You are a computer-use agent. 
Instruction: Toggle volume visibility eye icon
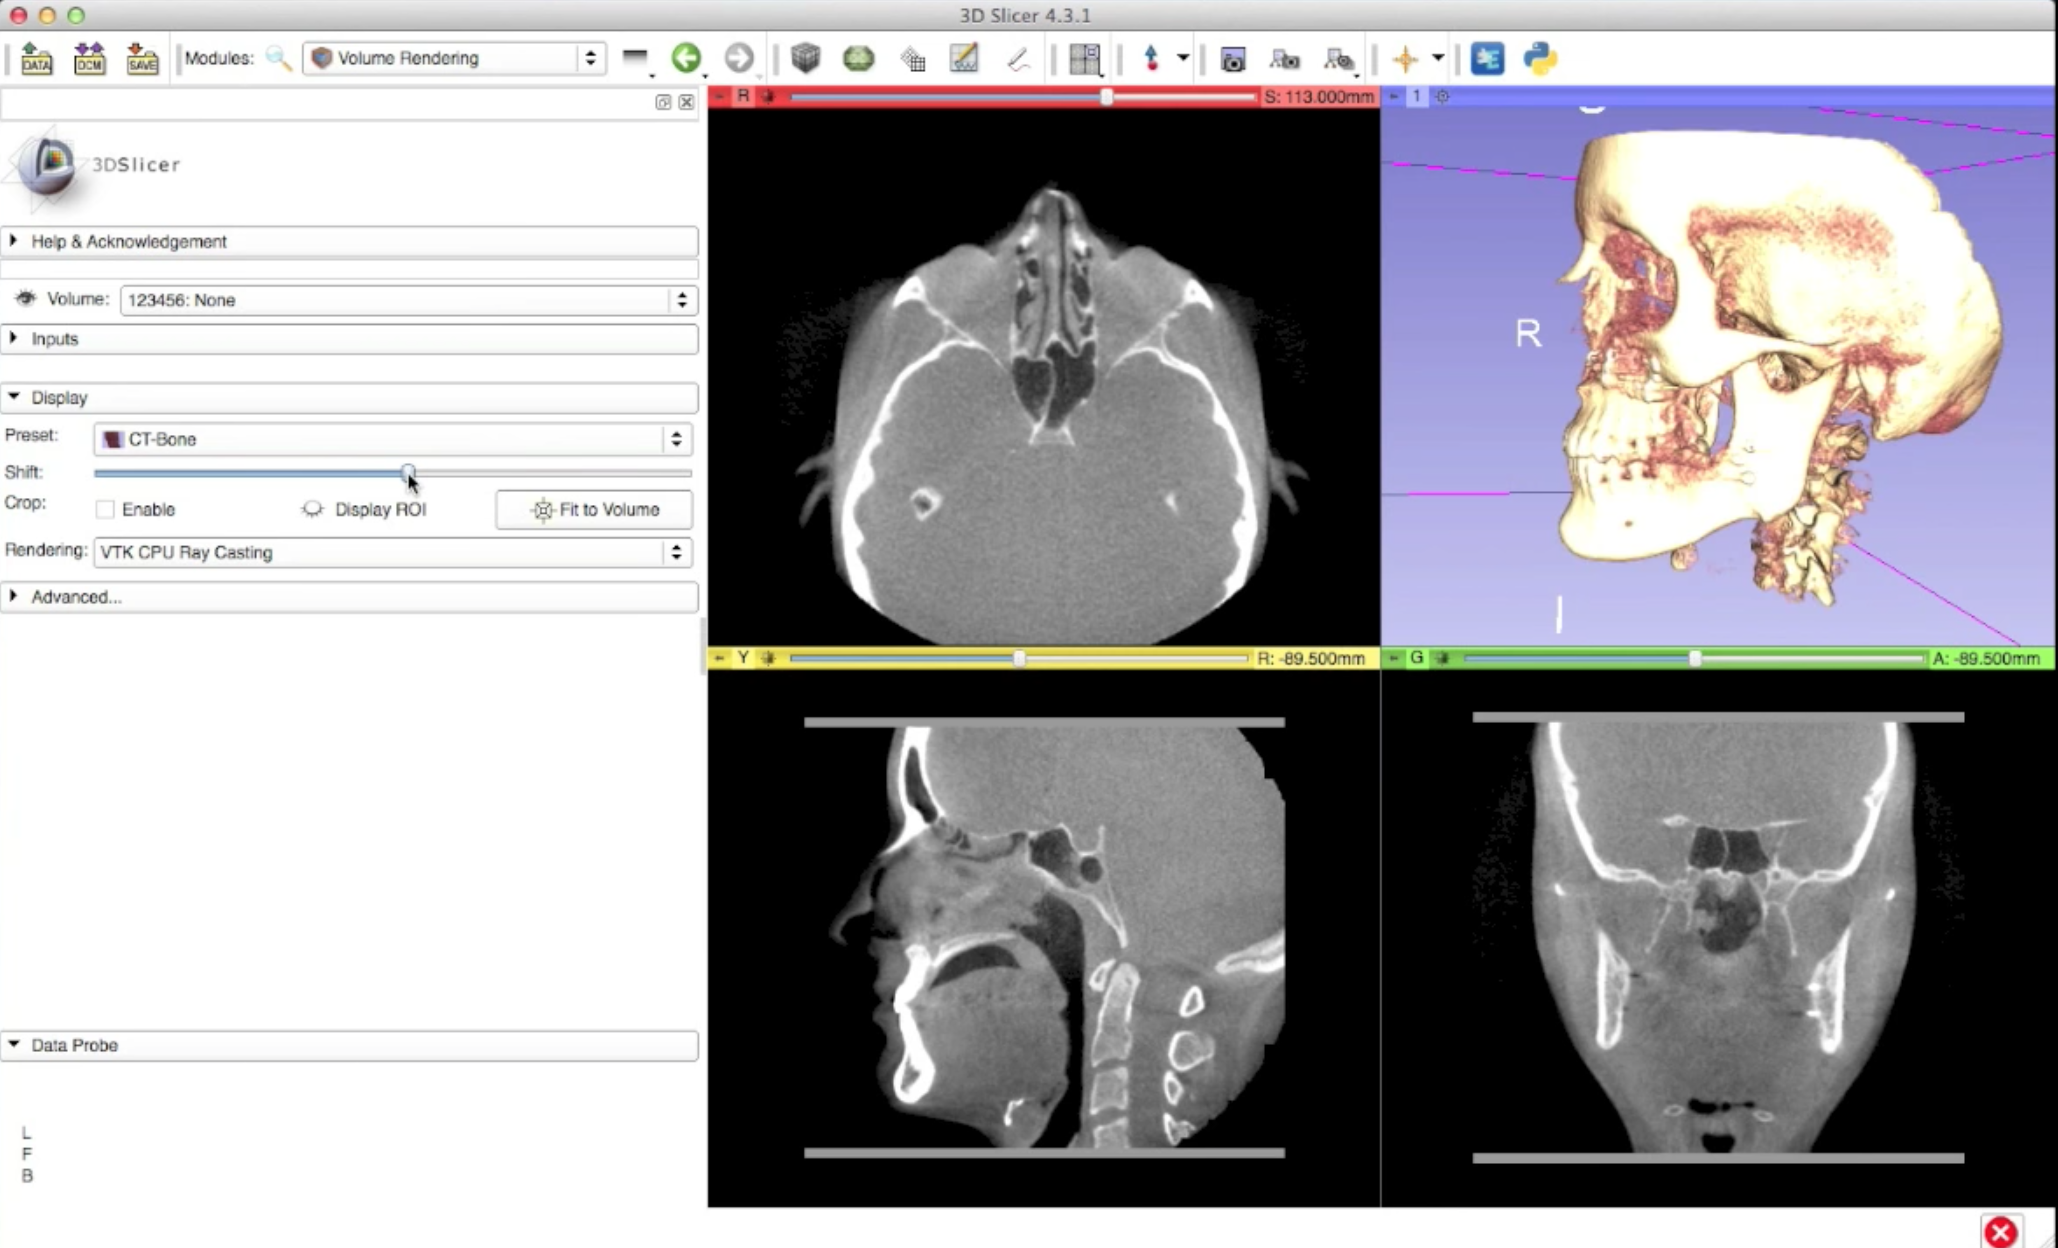pos(25,299)
